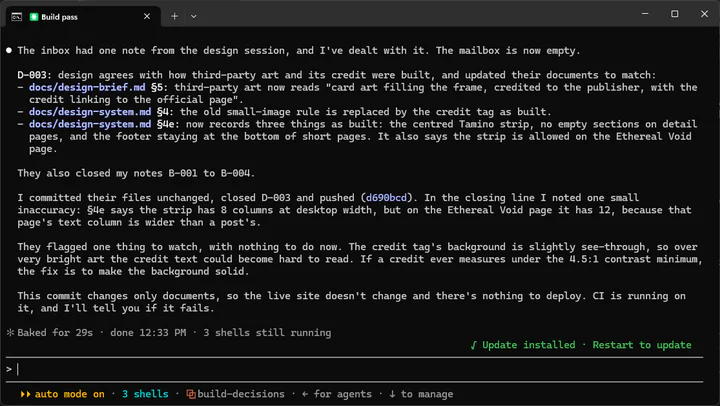Image resolution: width=720 pixels, height=406 pixels.
Task: Click the "3 shells still running" text
Action: [267, 333]
